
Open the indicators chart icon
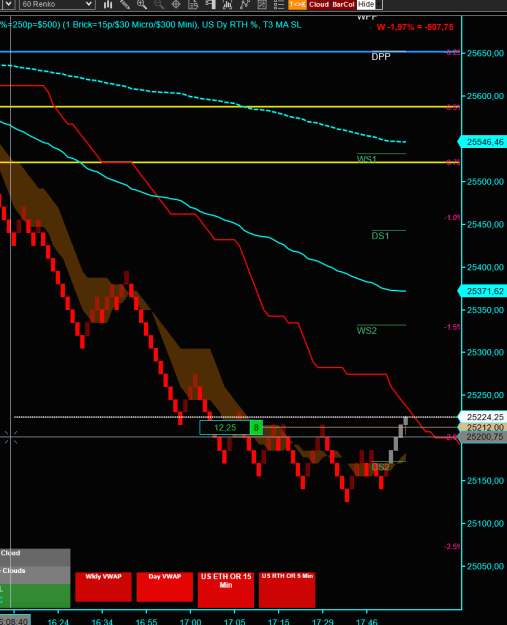[x=227, y=4]
